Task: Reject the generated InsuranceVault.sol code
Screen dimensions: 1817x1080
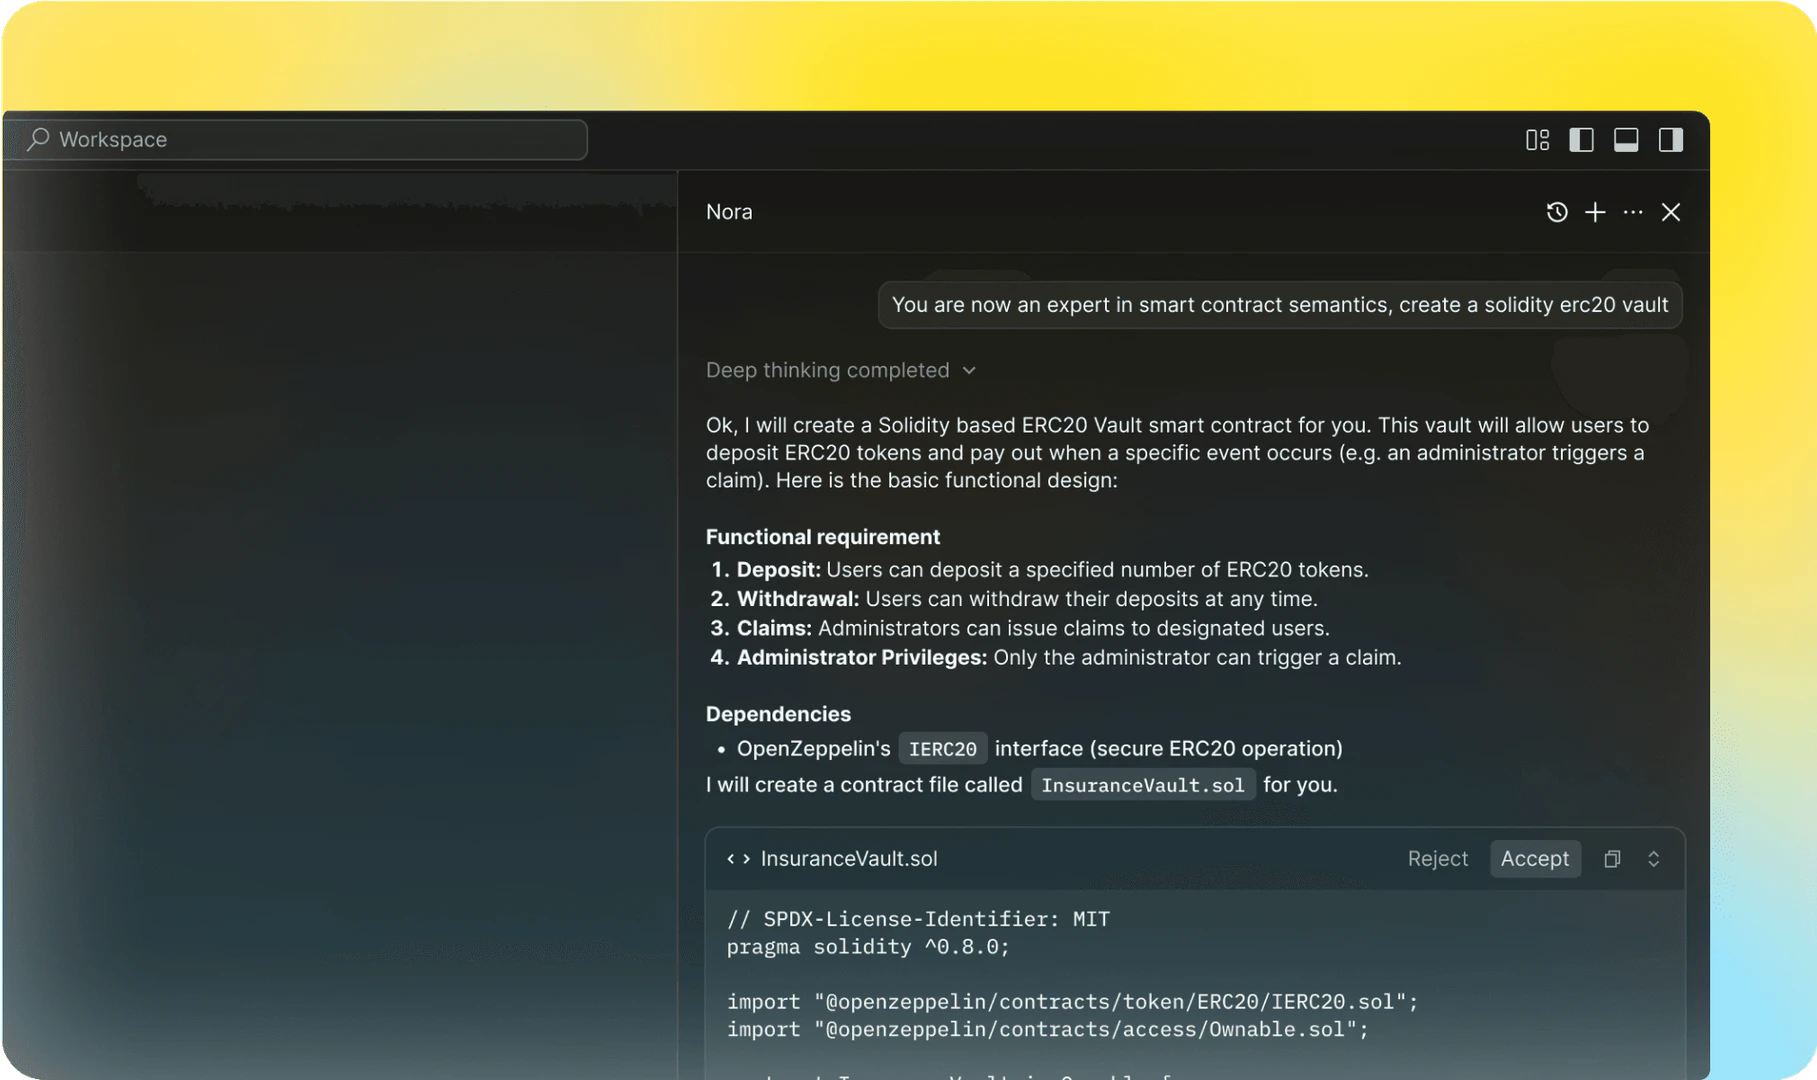Action: [1437, 858]
